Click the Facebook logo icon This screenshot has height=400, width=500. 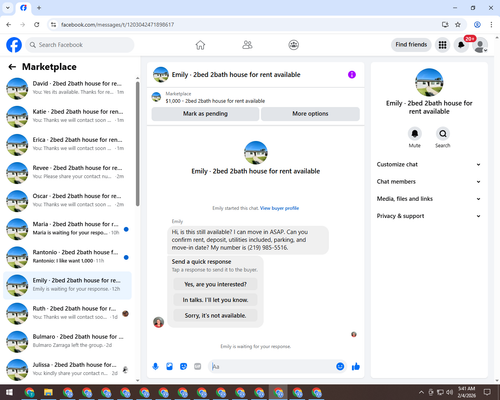(14, 45)
